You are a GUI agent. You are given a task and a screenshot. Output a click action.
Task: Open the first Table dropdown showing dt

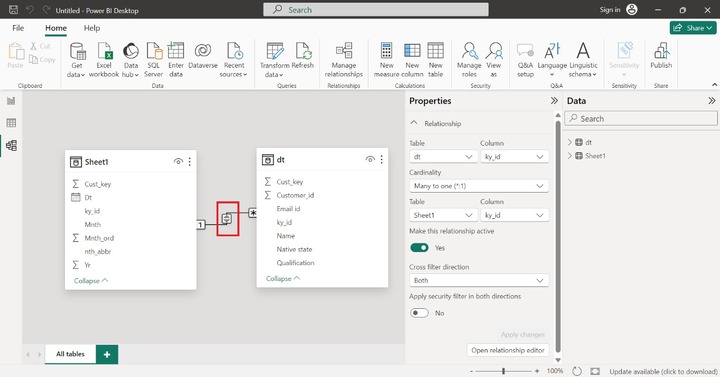[x=443, y=157]
